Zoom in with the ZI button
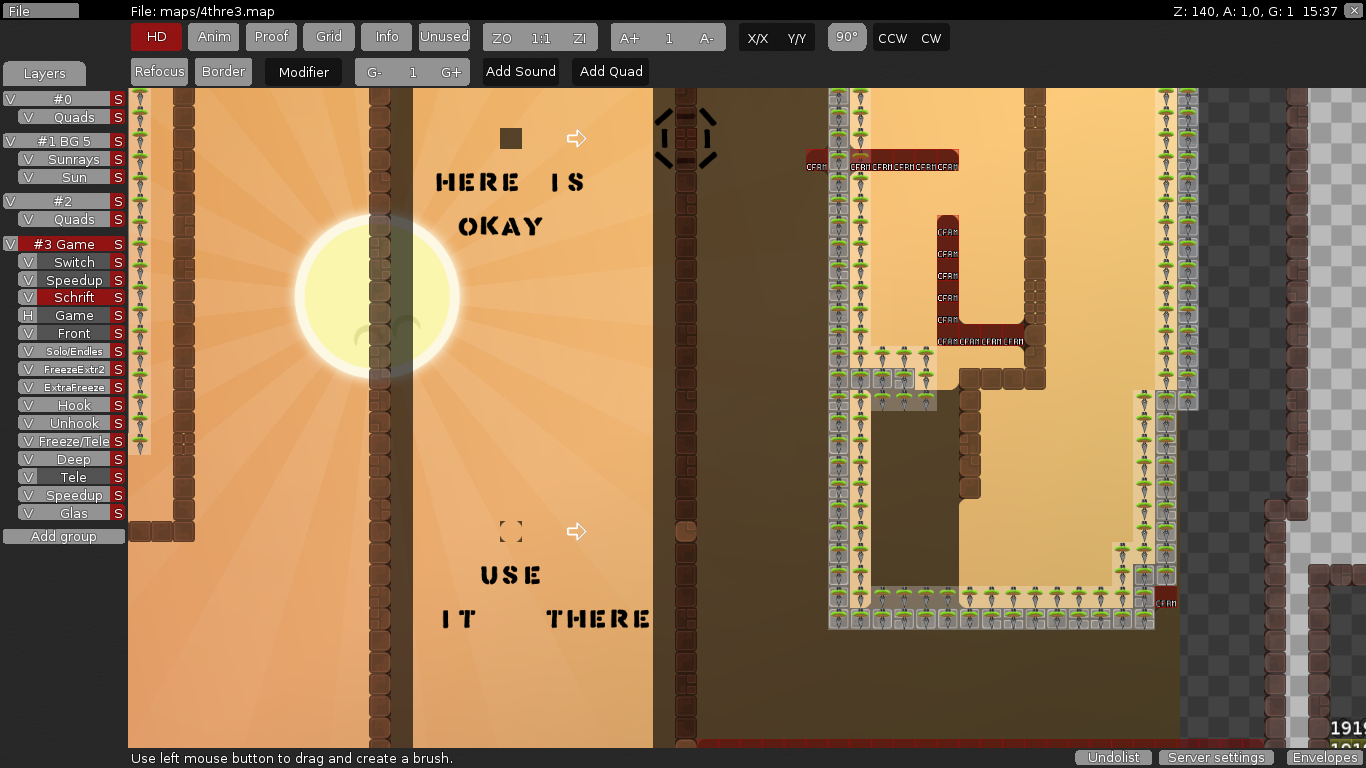The height and width of the screenshot is (768, 1366). 579,38
